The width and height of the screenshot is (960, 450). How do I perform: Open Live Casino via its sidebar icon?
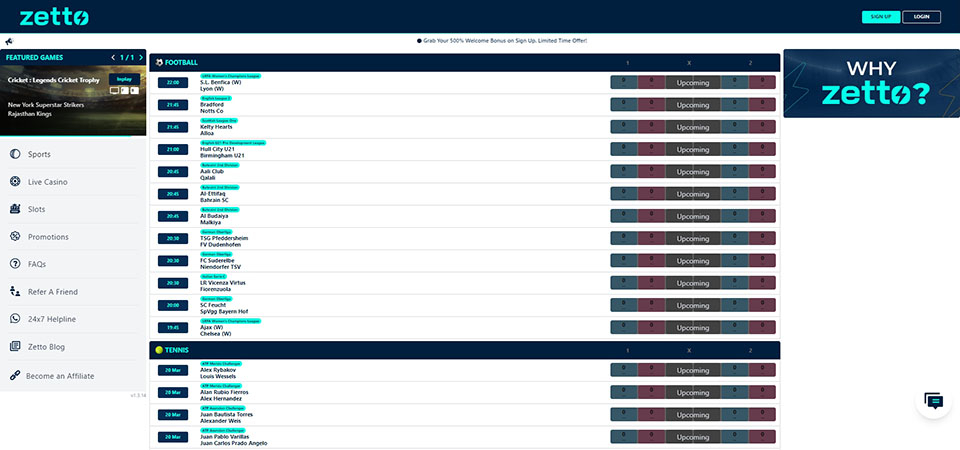(x=15, y=182)
